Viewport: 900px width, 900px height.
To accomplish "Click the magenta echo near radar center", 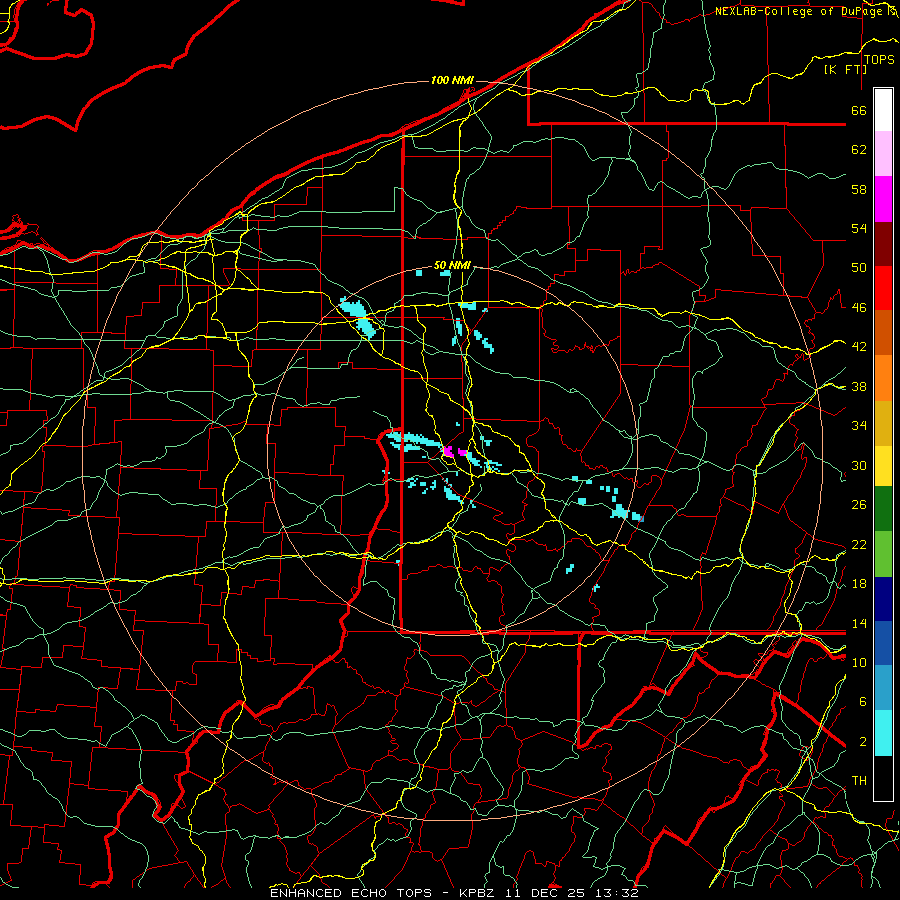I will coord(449,451).
